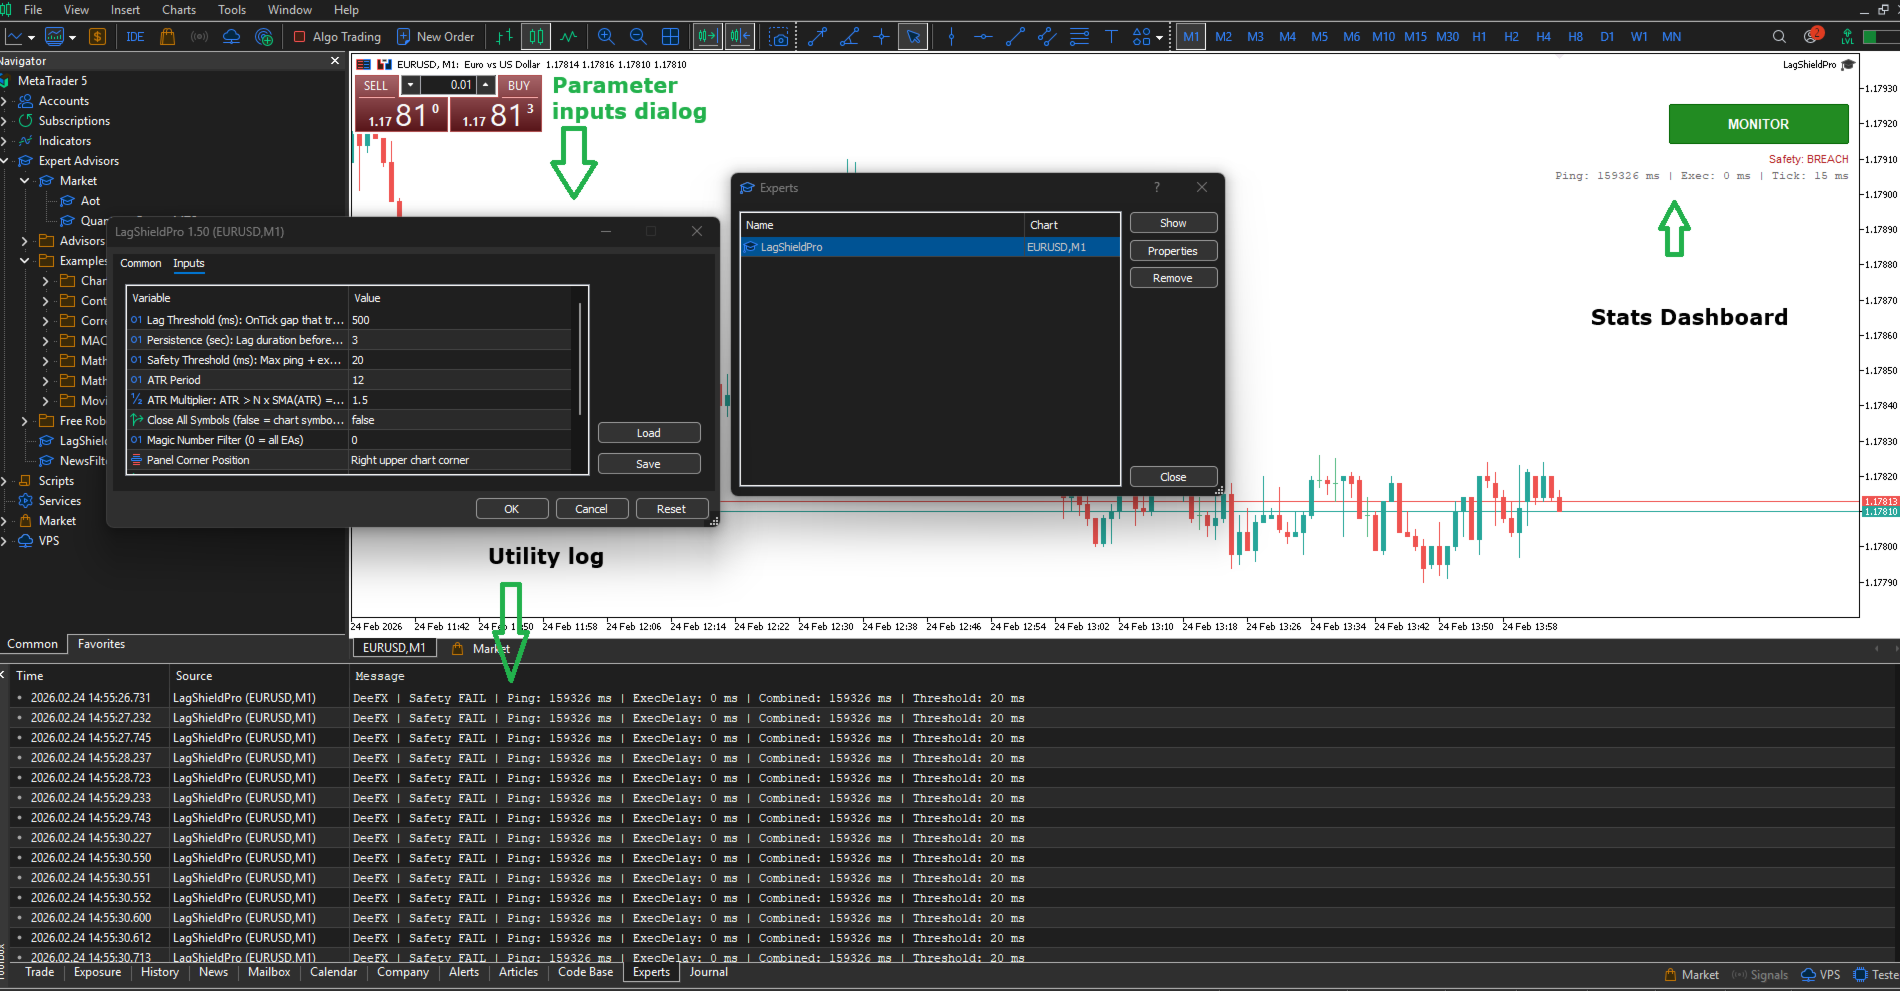Expand the Accounts node in Navigator
The image size is (1900, 991).
5,101
